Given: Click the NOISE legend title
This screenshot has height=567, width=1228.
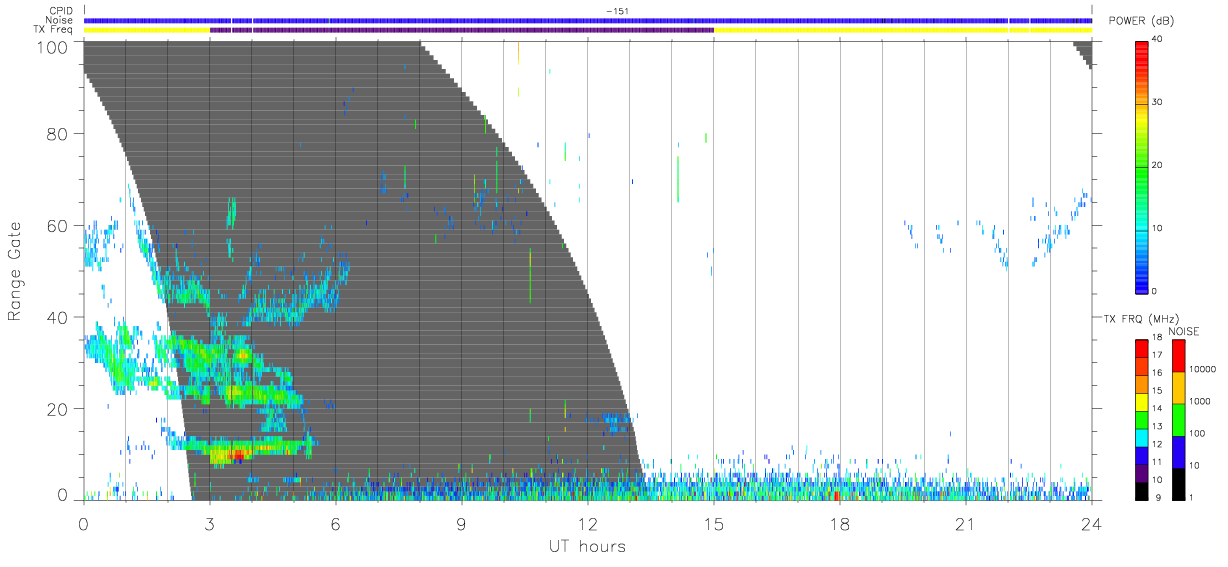Looking at the screenshot, I should 1183,331.
